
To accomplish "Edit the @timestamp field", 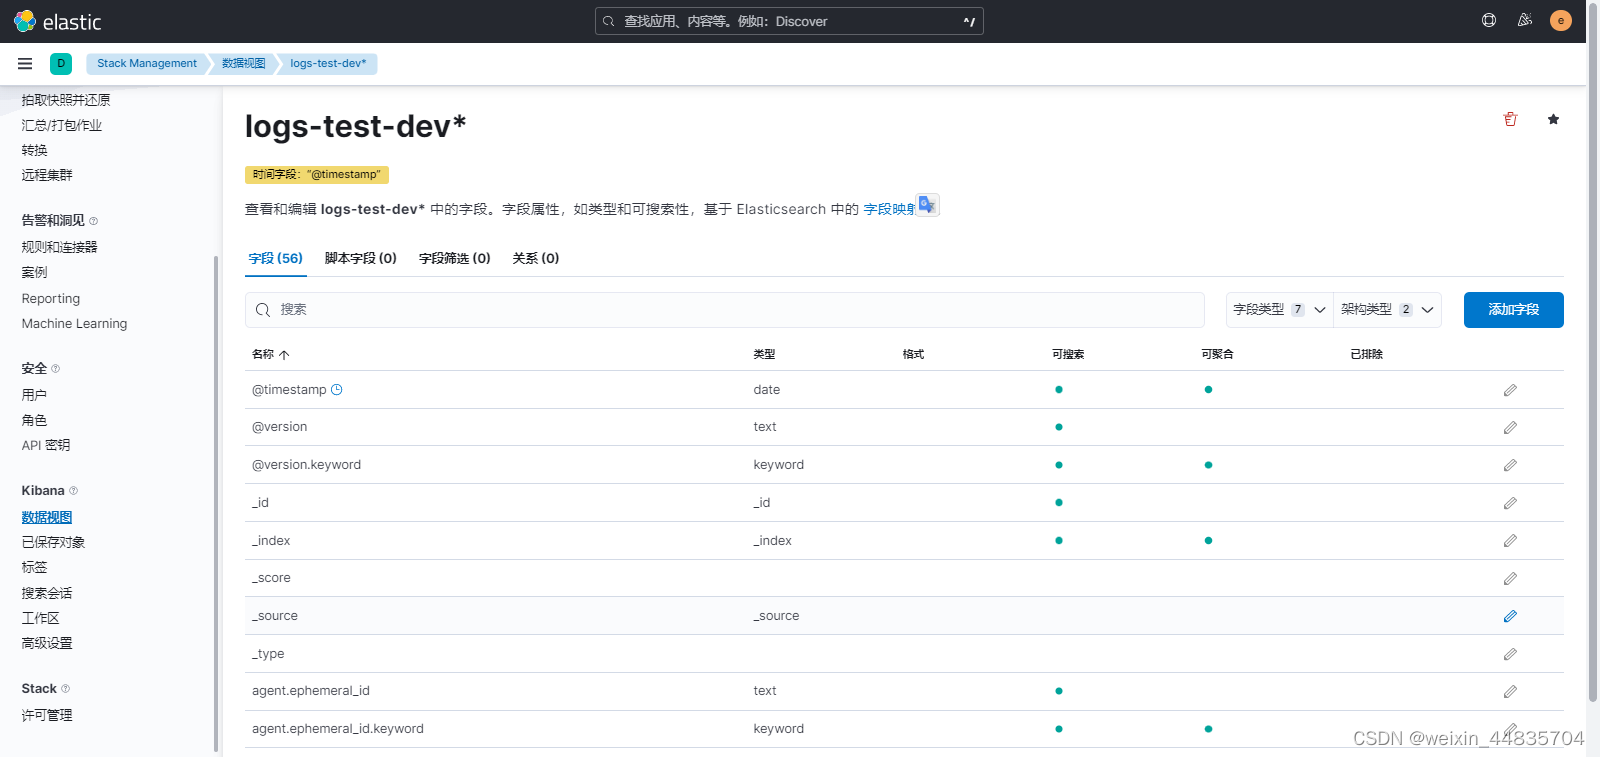I will pos(1510,390).
